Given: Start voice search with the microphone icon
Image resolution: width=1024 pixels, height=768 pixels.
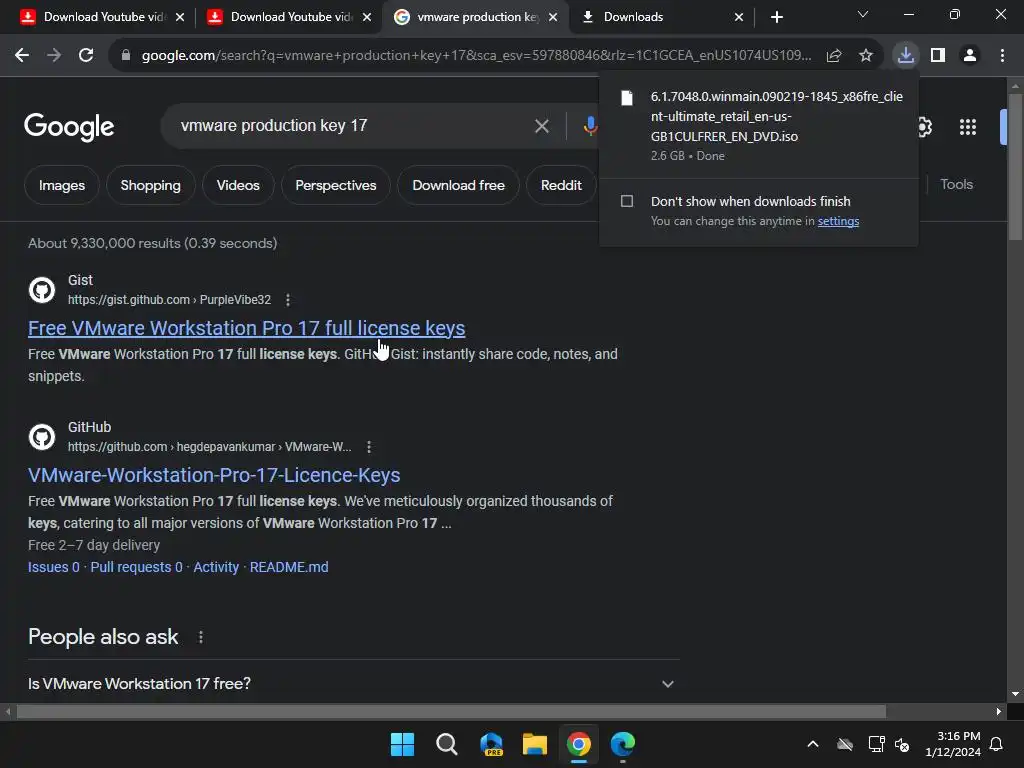Looking at the screenshot, I should pos(590,125).
